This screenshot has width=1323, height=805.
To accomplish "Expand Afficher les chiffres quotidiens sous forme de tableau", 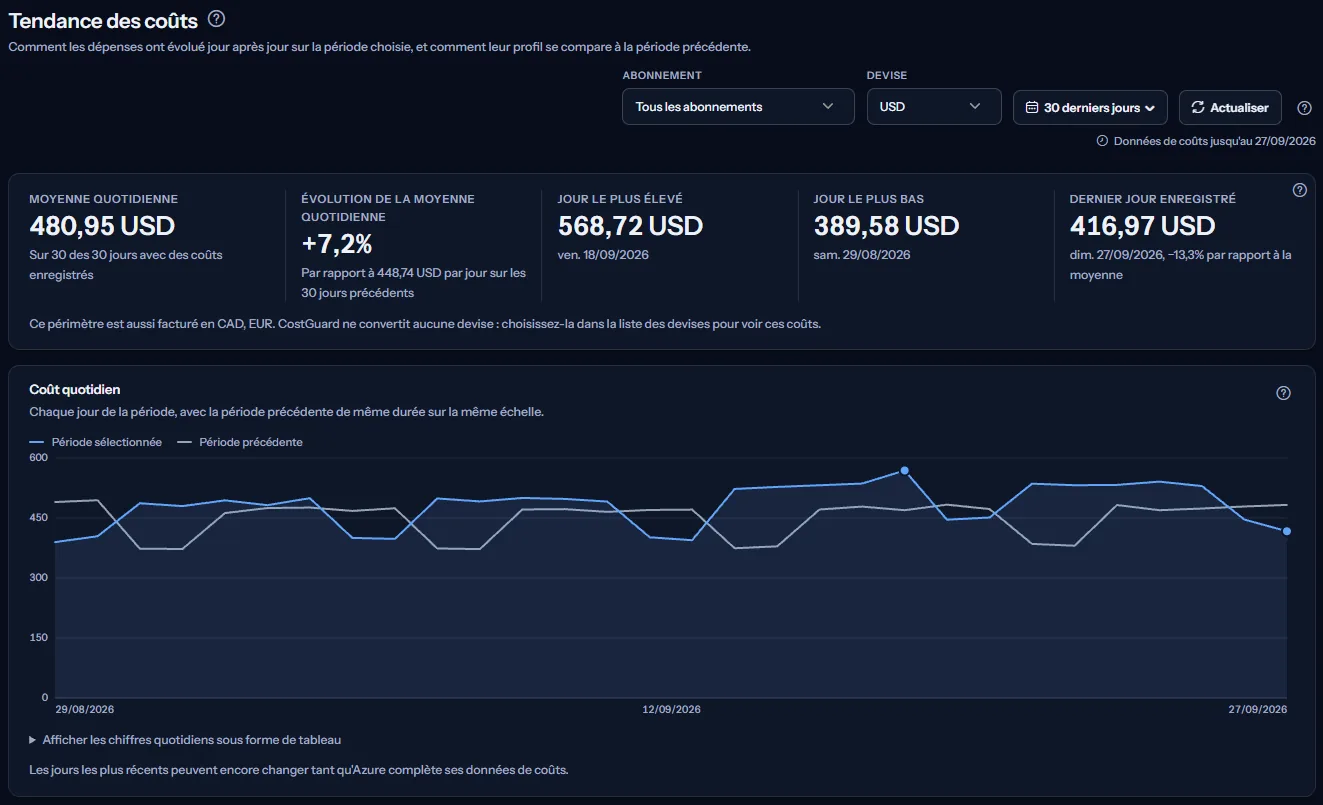I will coord(185,740).
